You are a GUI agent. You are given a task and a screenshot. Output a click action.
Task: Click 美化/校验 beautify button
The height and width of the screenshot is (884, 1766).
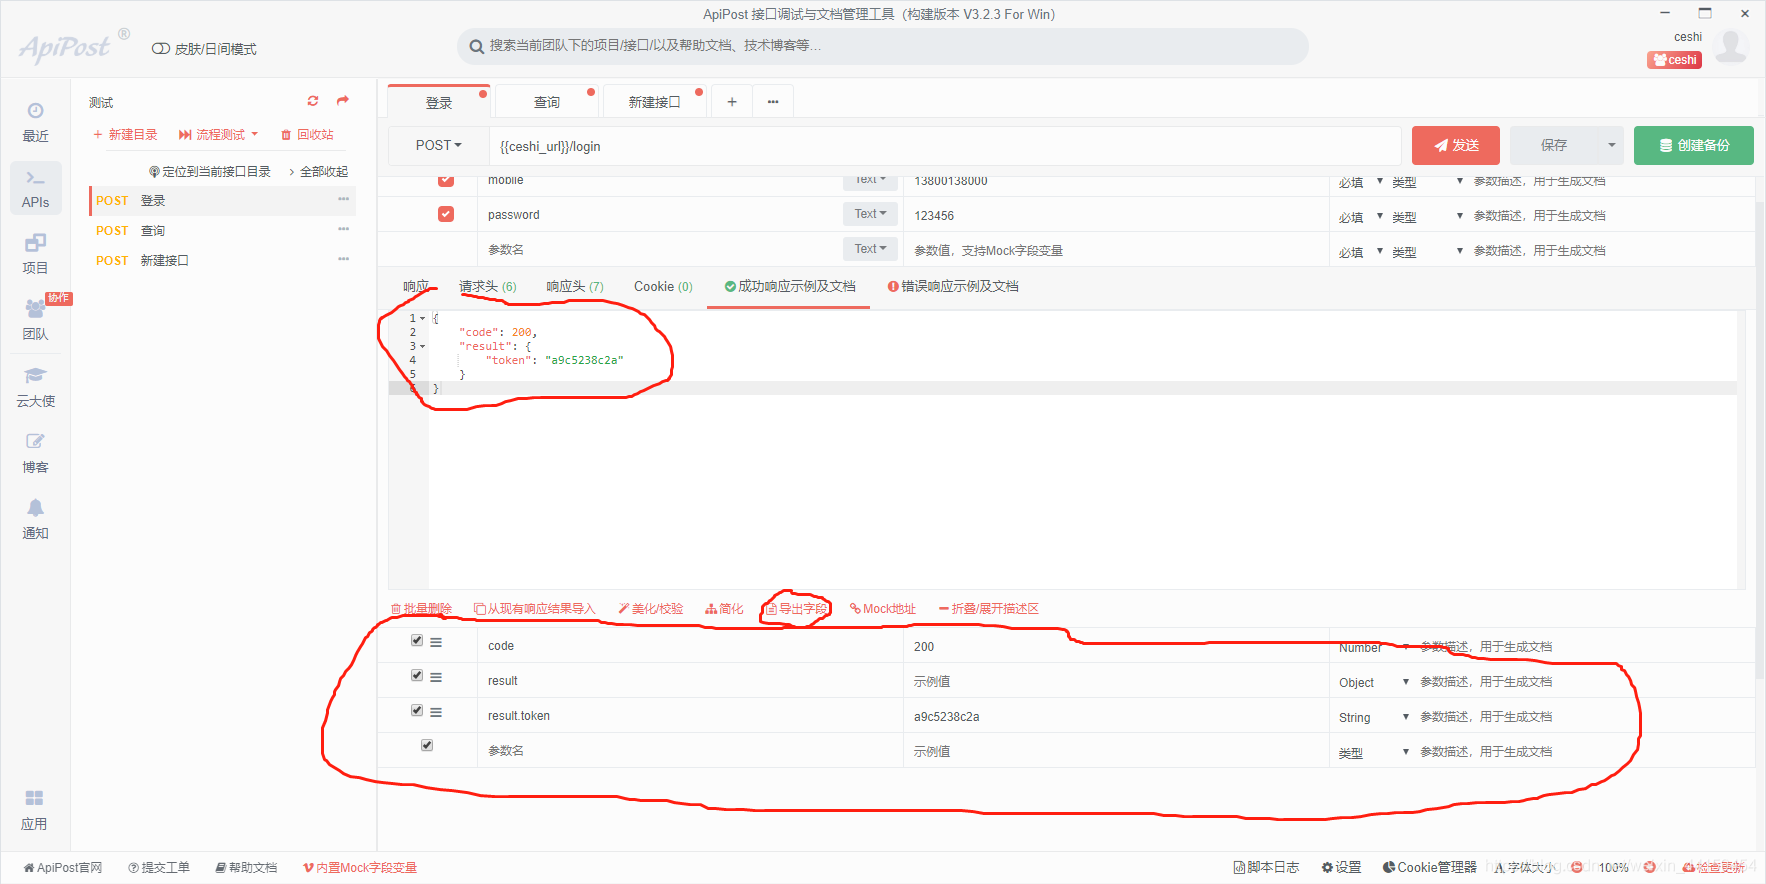[x=651, y=608]
